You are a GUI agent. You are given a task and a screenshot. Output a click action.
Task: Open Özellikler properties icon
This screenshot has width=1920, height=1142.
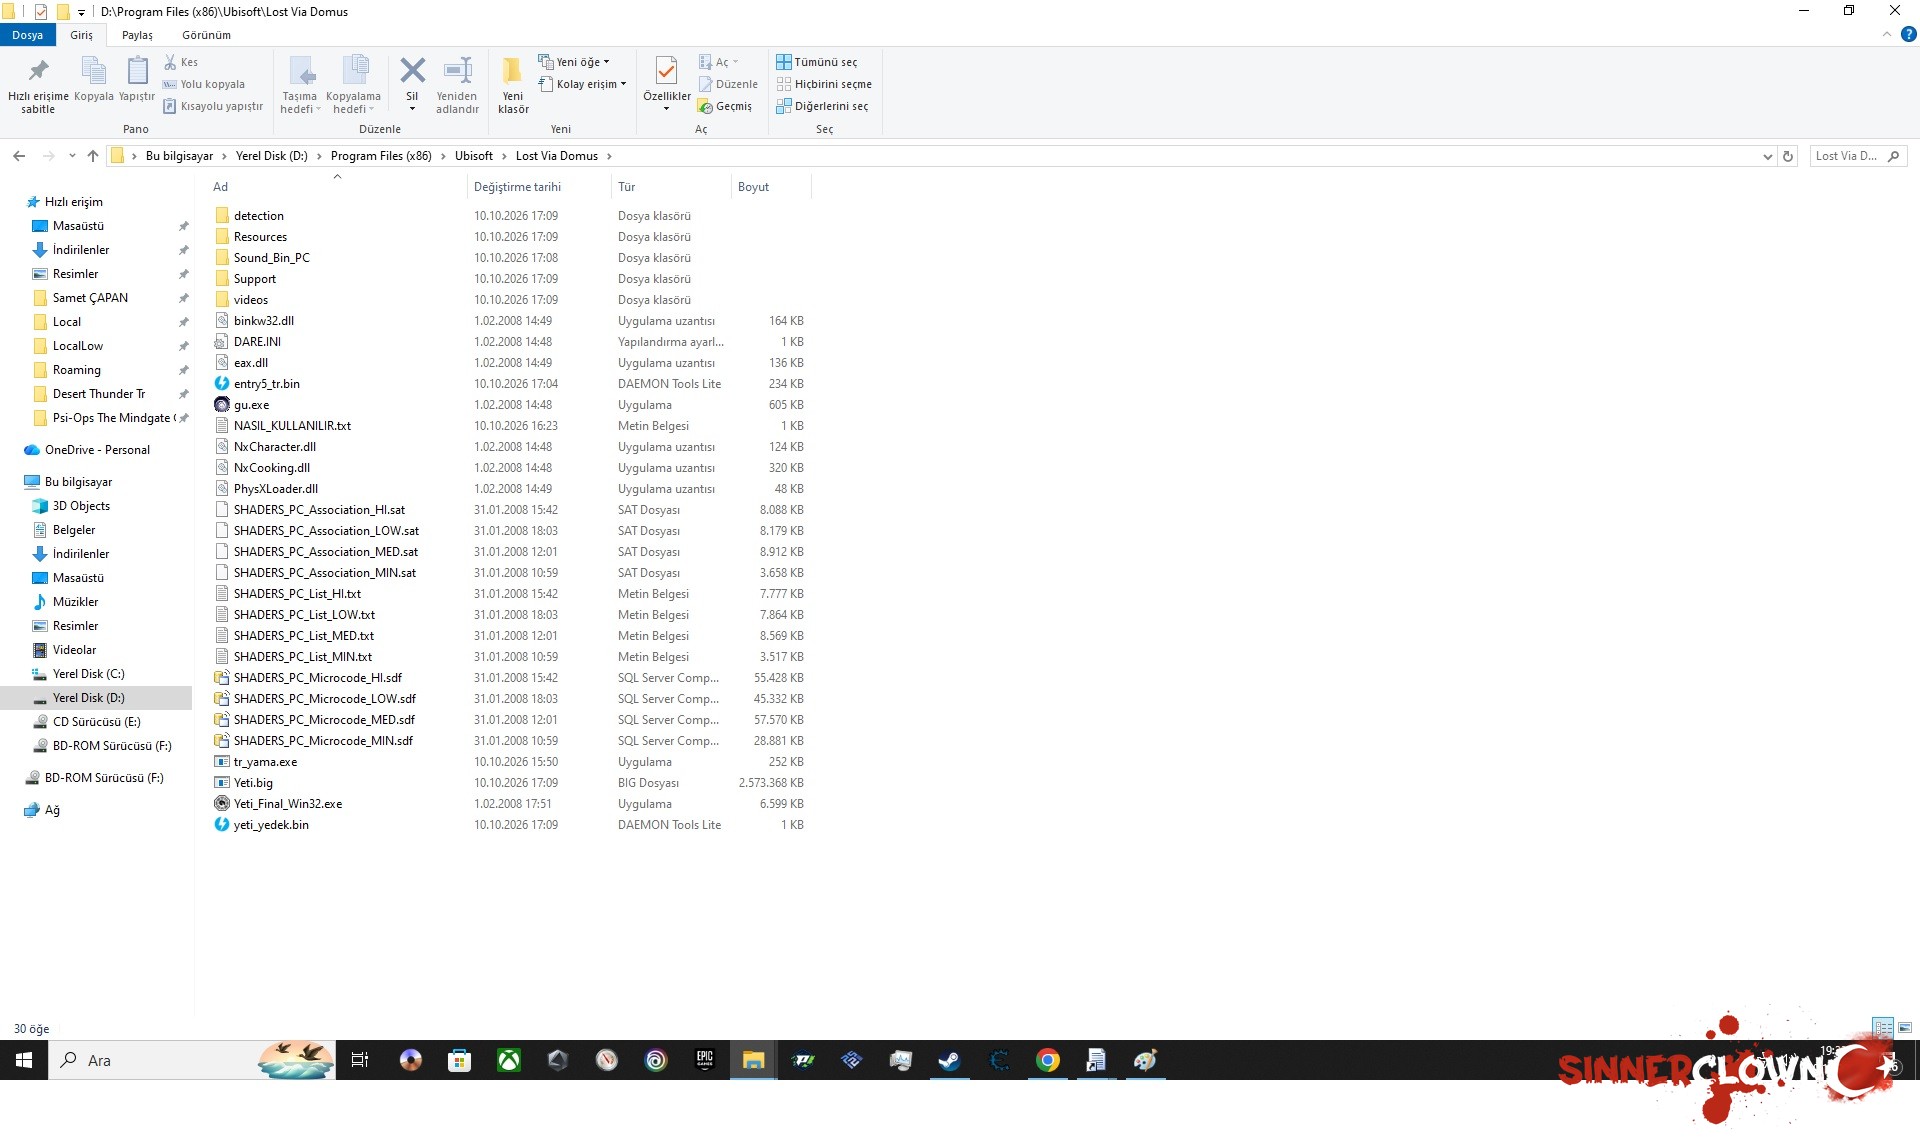pyautogui.click(x=666, y=71)
